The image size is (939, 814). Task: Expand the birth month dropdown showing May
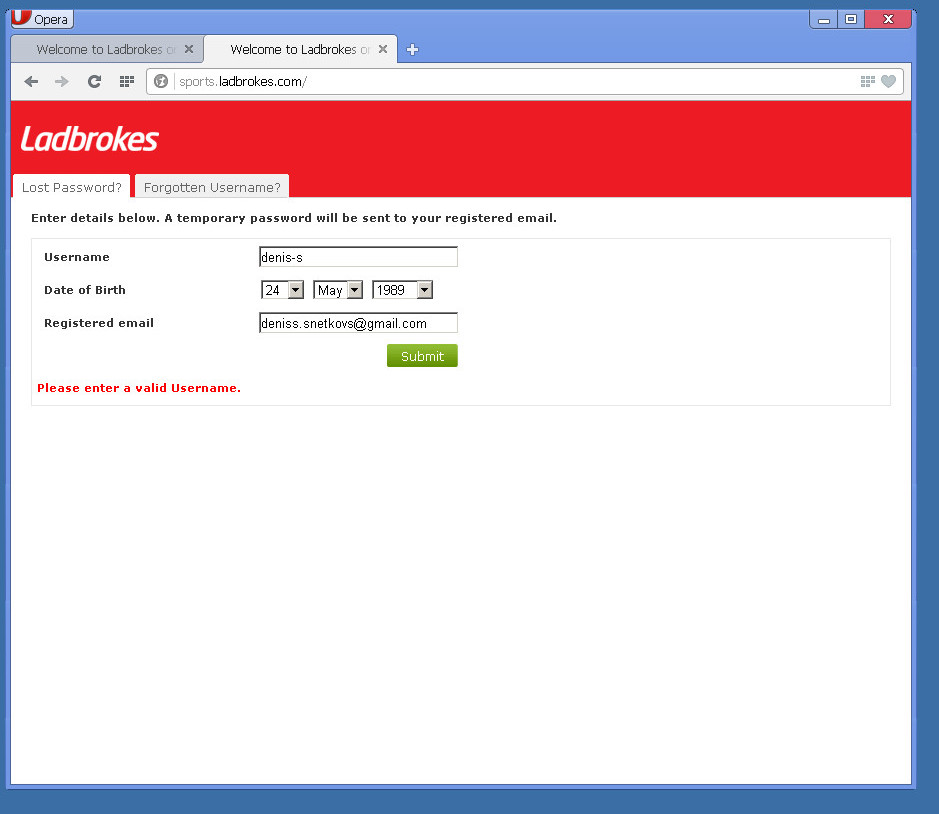coord(338,290)
